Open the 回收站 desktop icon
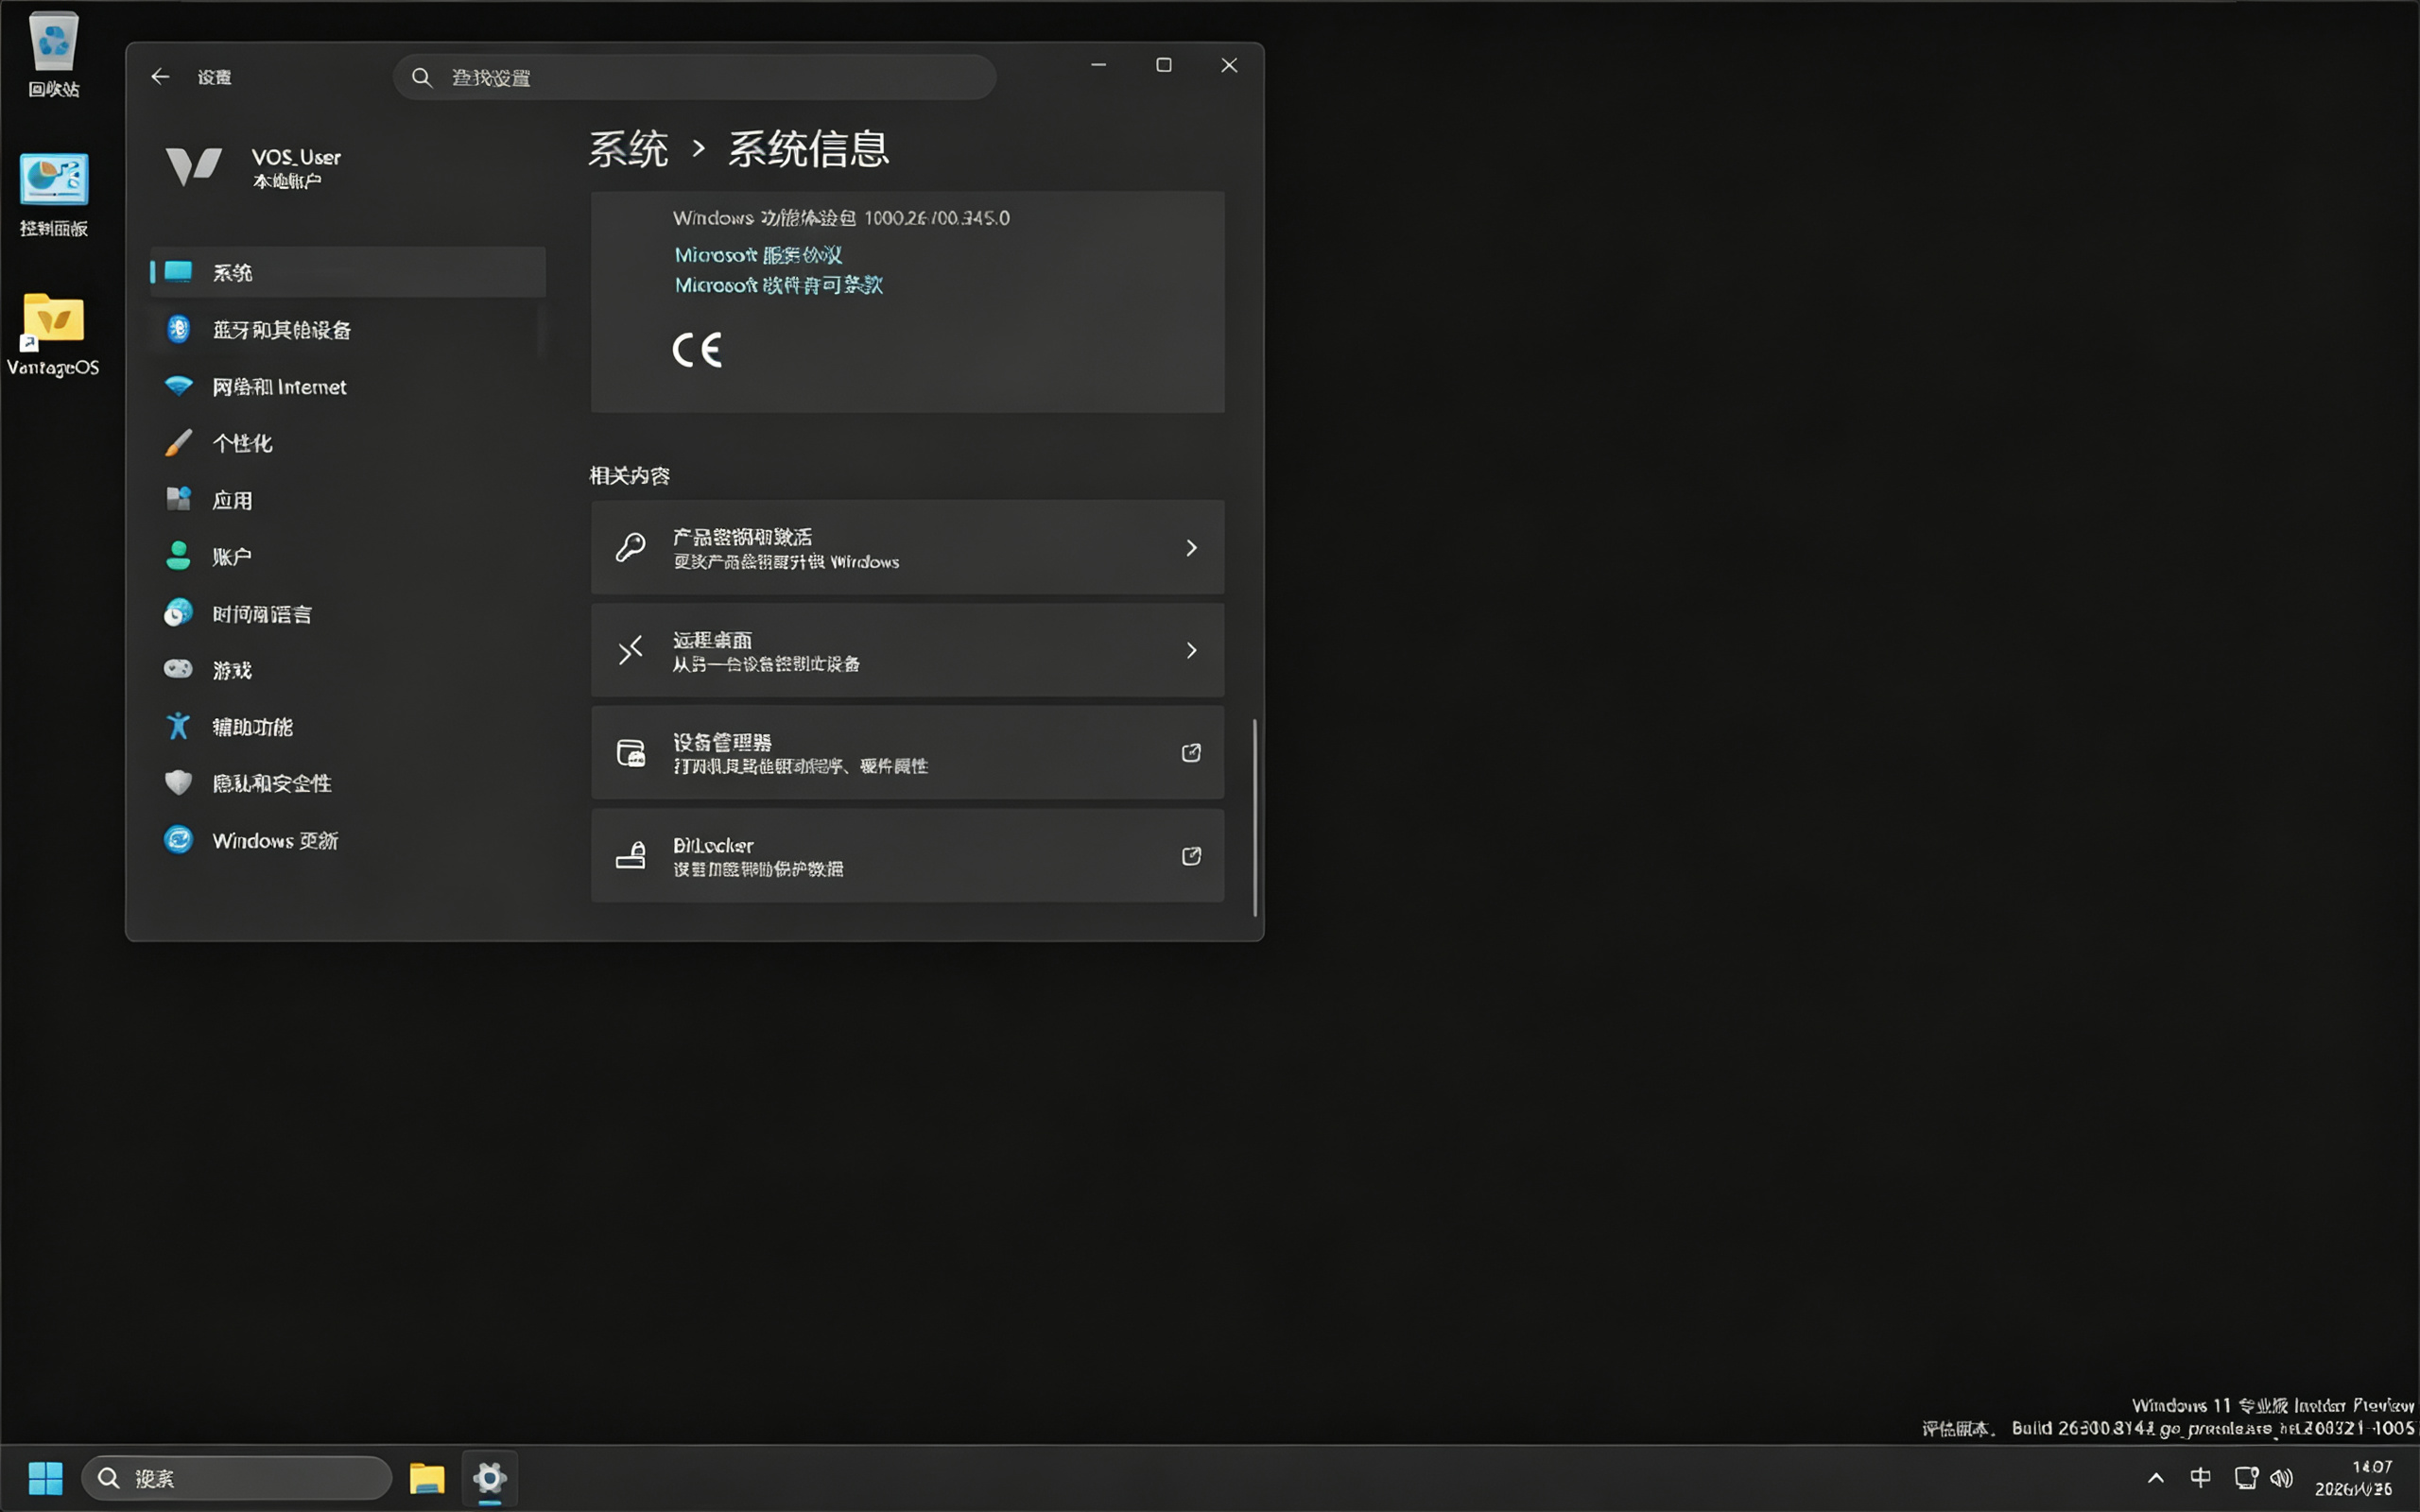Screen dimensions: 2420x1512 tap(53, 54)
